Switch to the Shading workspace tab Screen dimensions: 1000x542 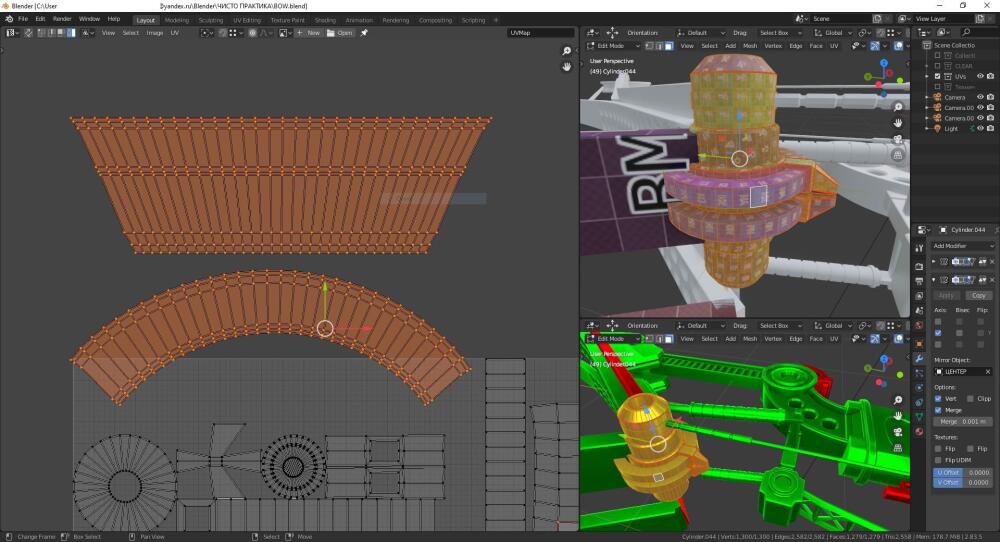tap(325, 20)
